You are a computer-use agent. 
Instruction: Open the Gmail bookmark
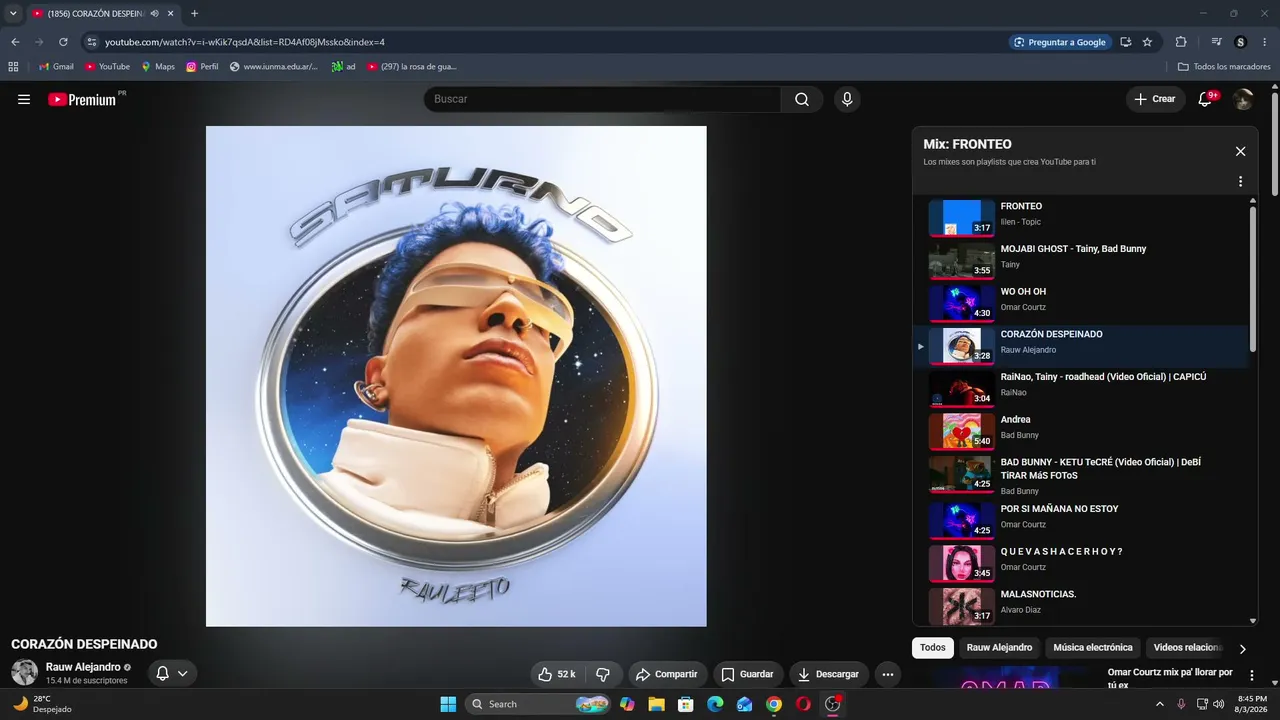tap(56, 67)
